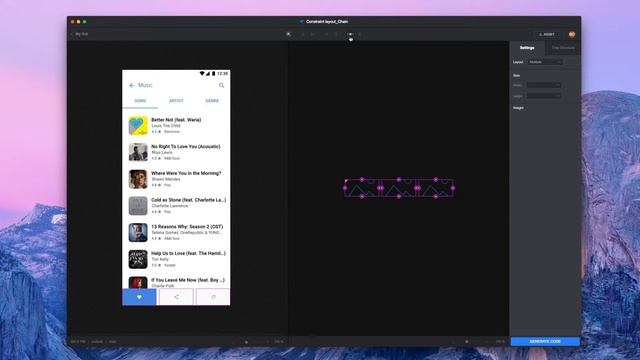Click 'Shawn Mendes' artist text
This screenshot has width=640, height=360.
(x=165, y=179)
